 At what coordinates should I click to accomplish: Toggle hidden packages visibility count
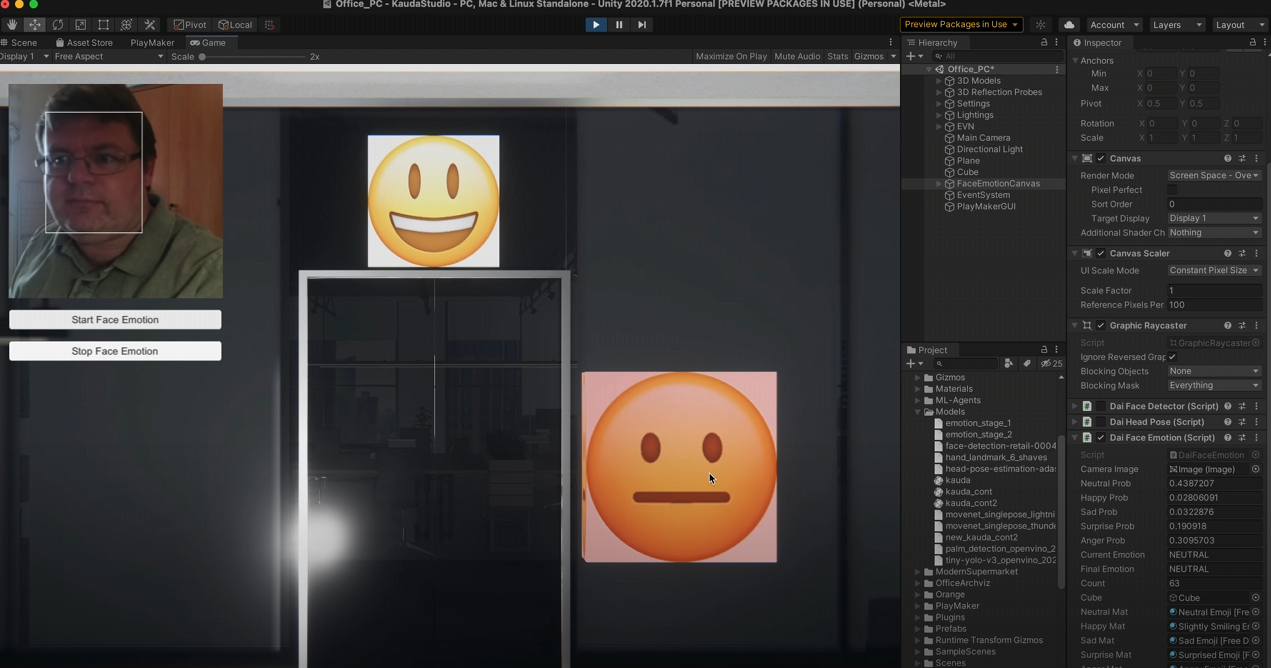point(1052,364)
